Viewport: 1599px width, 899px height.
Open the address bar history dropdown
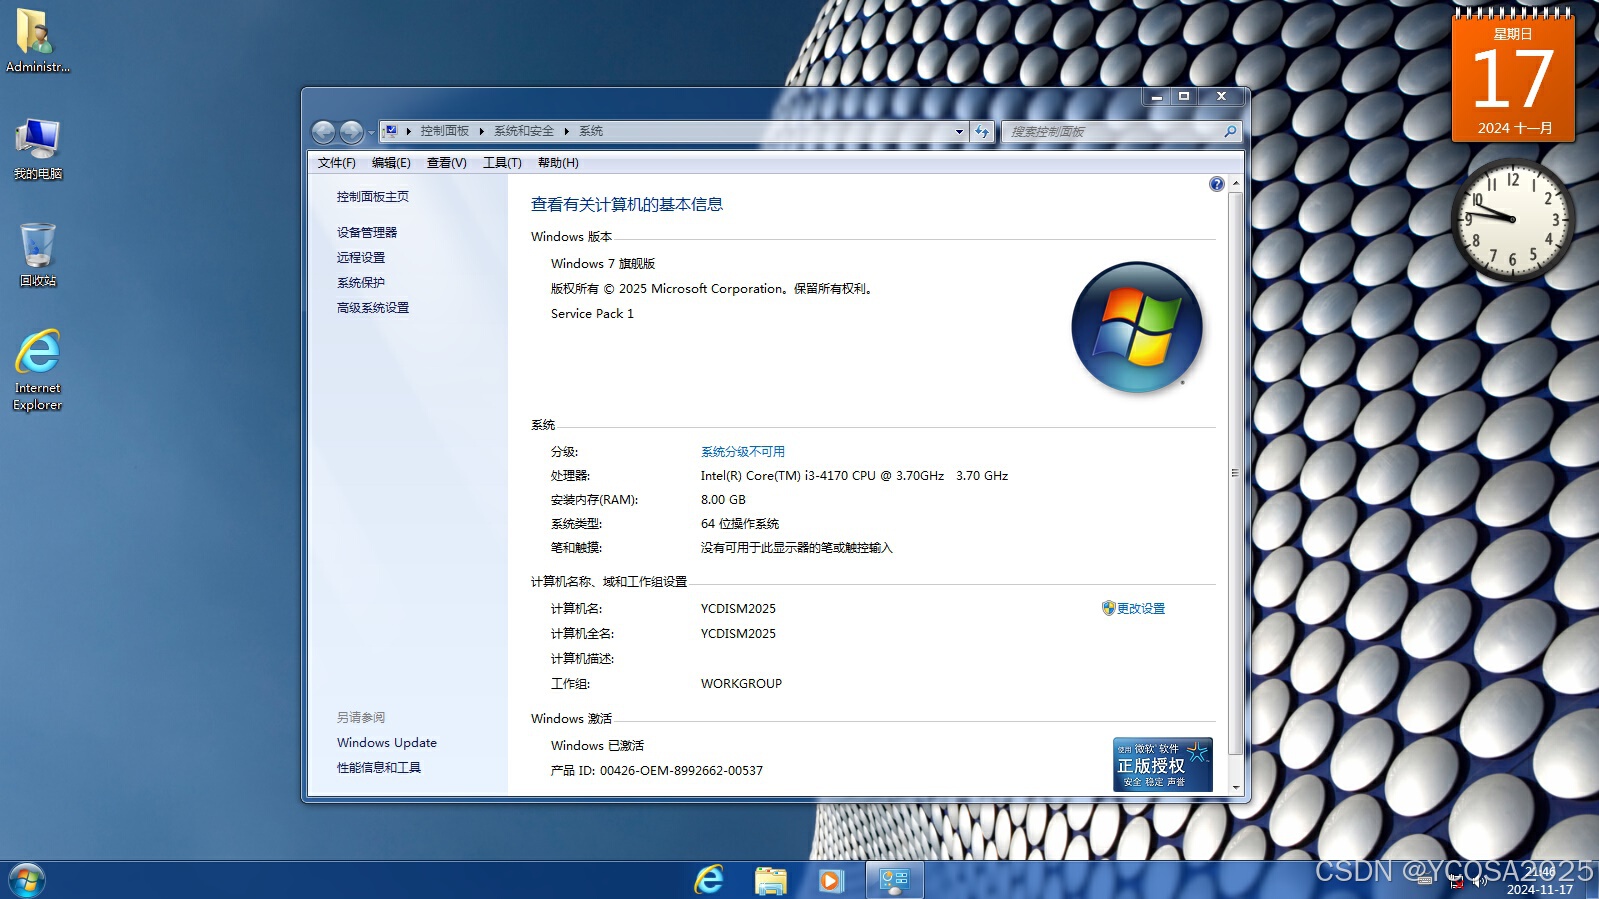[x=959, y=131]
